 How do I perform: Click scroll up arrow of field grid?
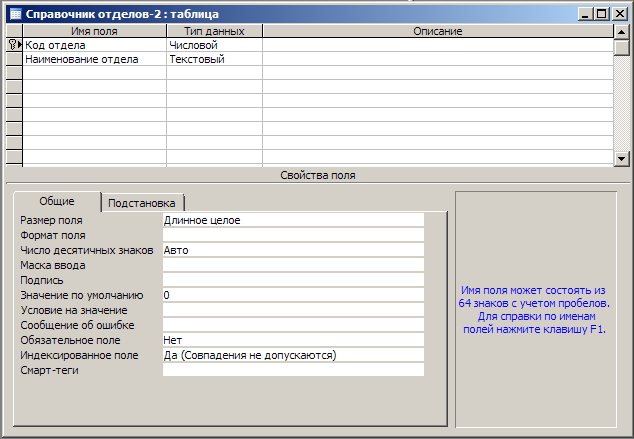pos(621,32)
